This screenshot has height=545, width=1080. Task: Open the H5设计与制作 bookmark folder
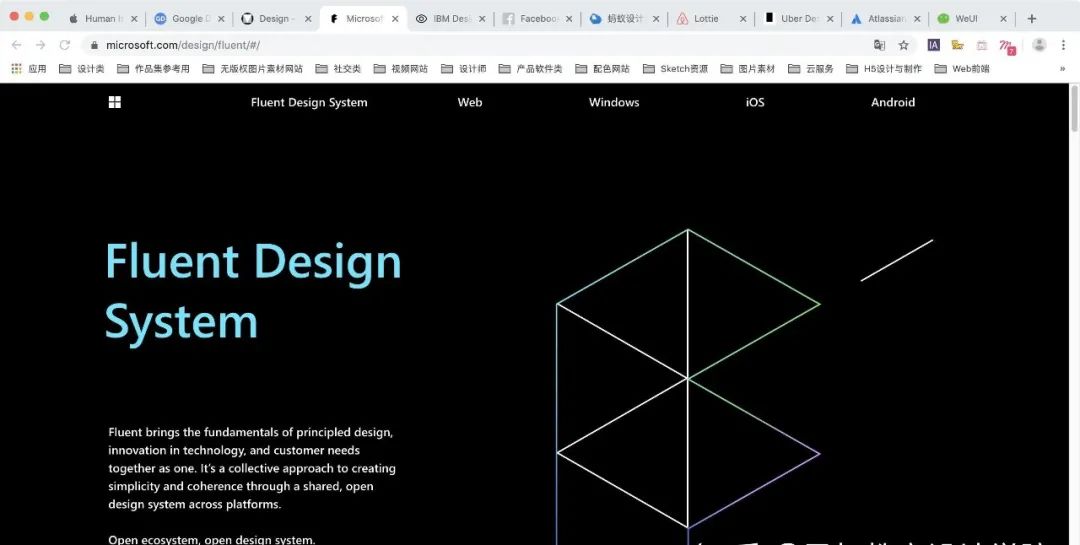(x=884, y=69)
